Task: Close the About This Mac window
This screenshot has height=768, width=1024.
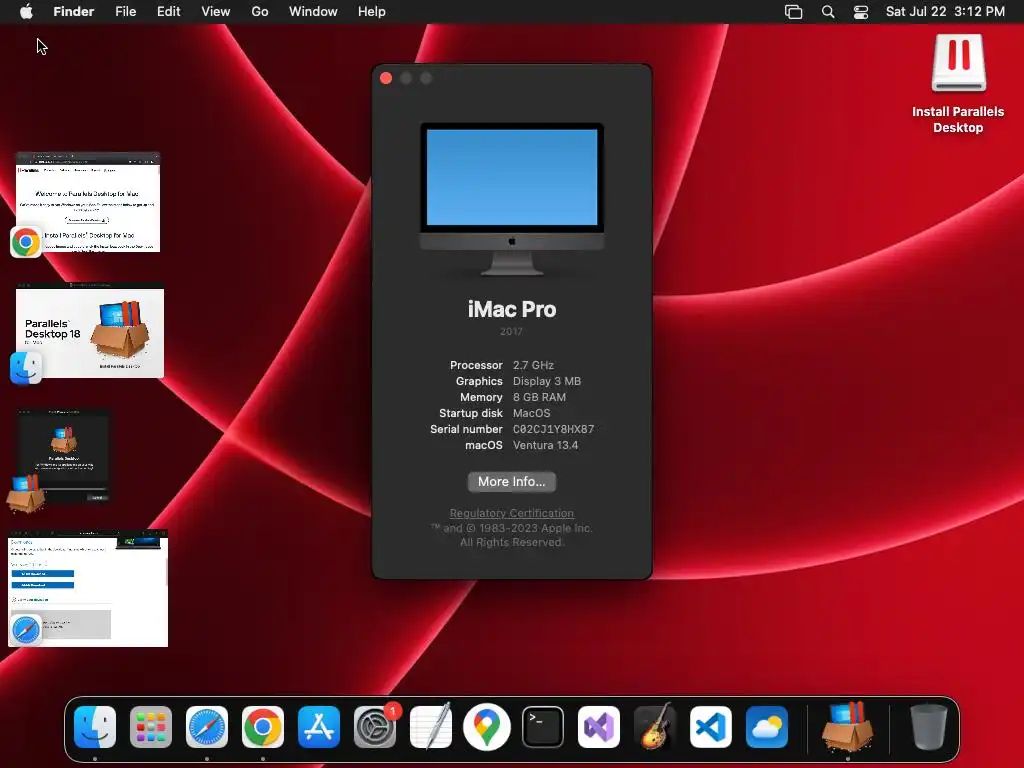Action: 386,78
